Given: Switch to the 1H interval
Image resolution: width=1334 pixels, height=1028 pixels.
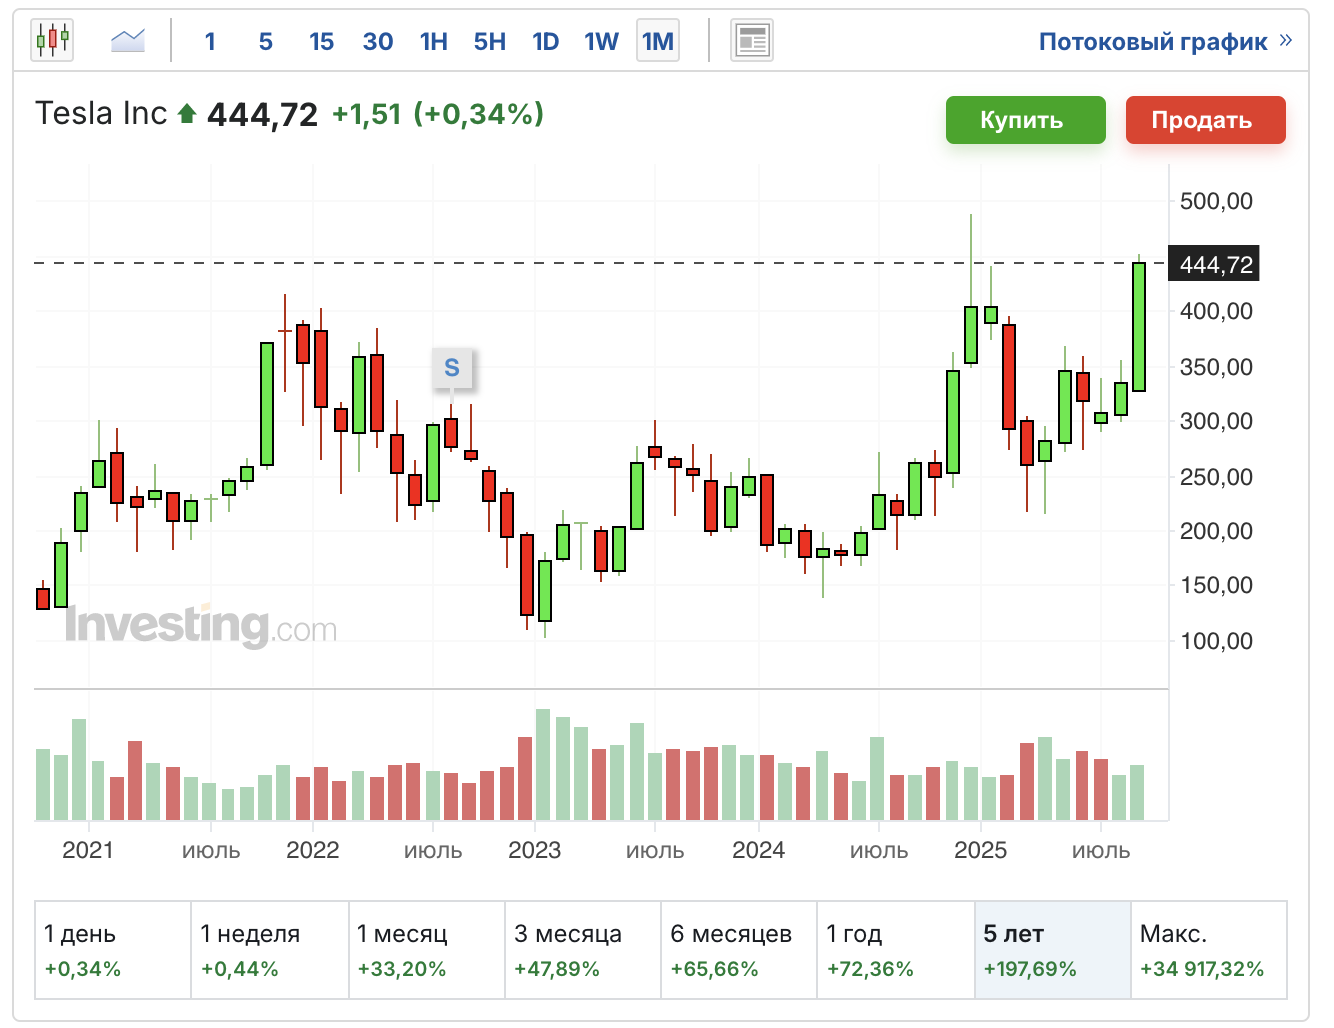Looking at the screenshot, I should (433, 42).
